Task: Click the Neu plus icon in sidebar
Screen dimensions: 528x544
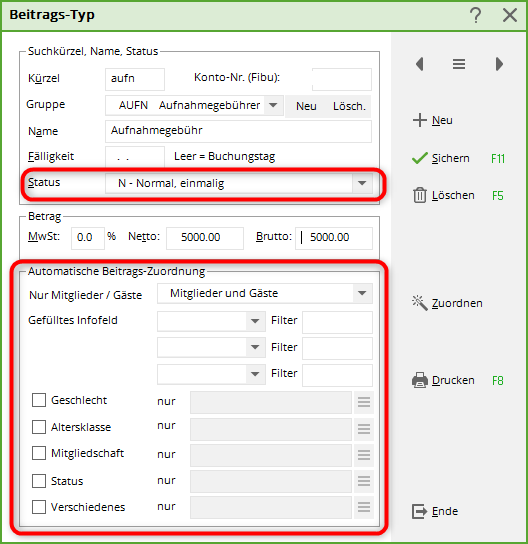Action: point(420,120)
